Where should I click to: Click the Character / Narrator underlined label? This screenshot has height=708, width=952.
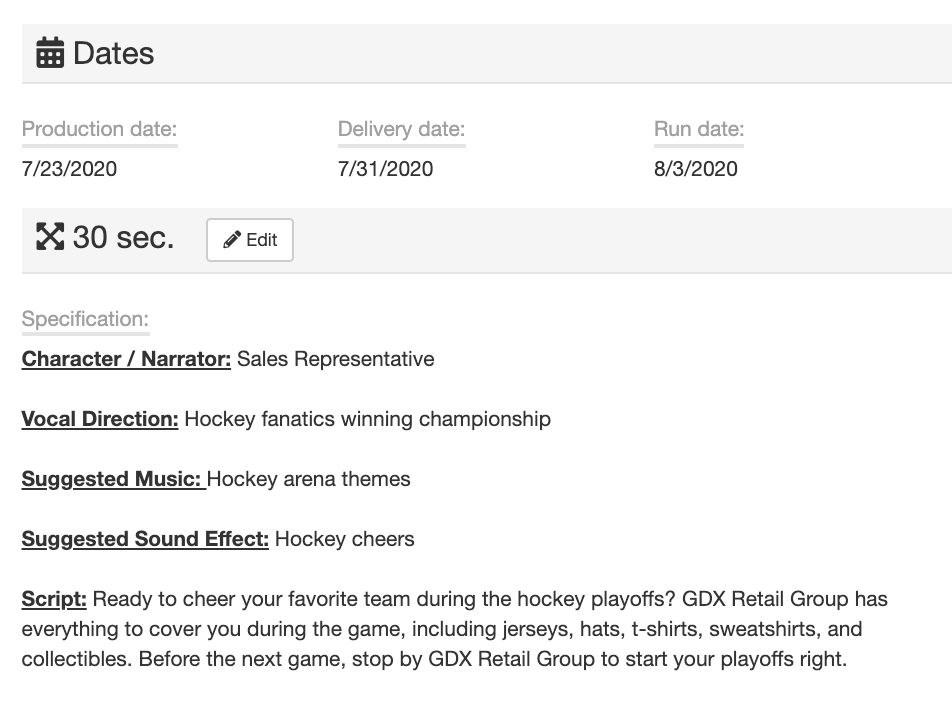tap(126, 359)
